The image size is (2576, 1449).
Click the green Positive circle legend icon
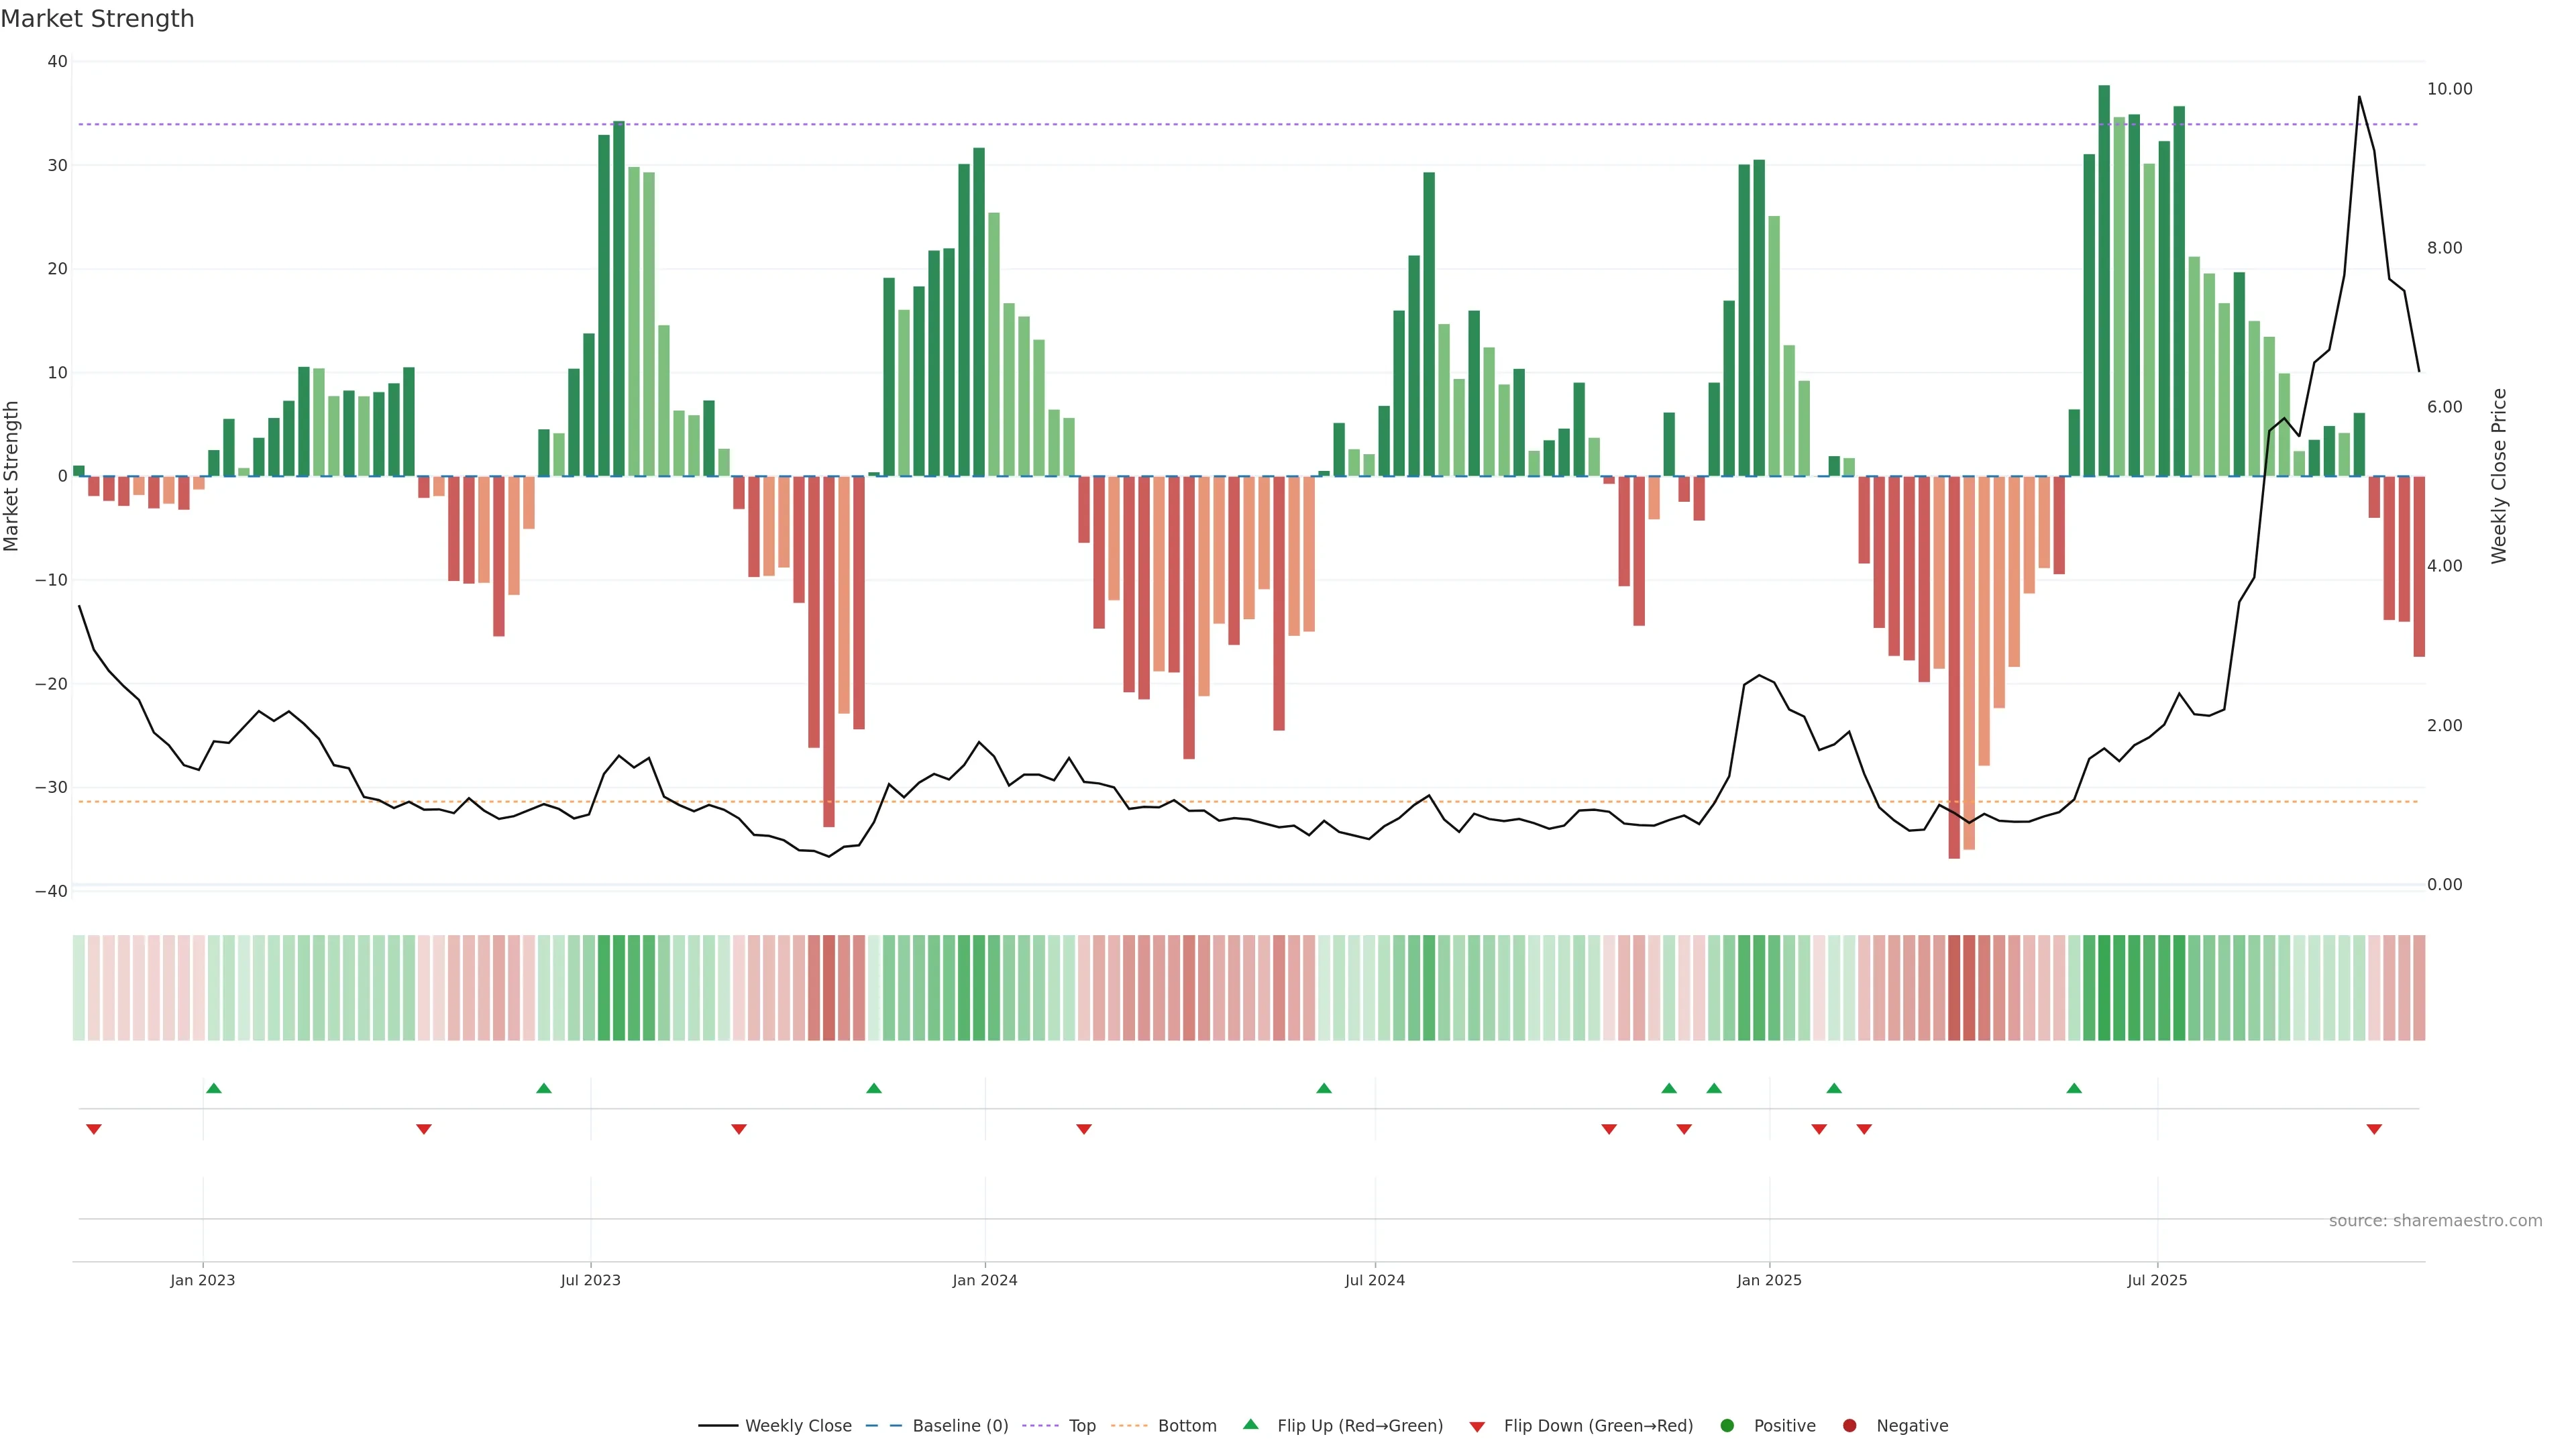1727,1425
